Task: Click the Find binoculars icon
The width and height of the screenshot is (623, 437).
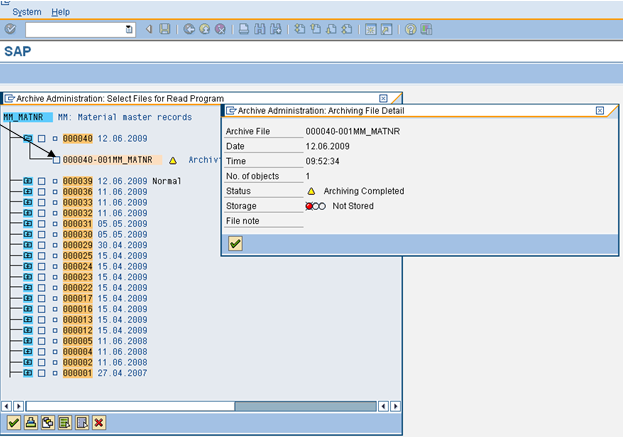Action: coord(259,29)
